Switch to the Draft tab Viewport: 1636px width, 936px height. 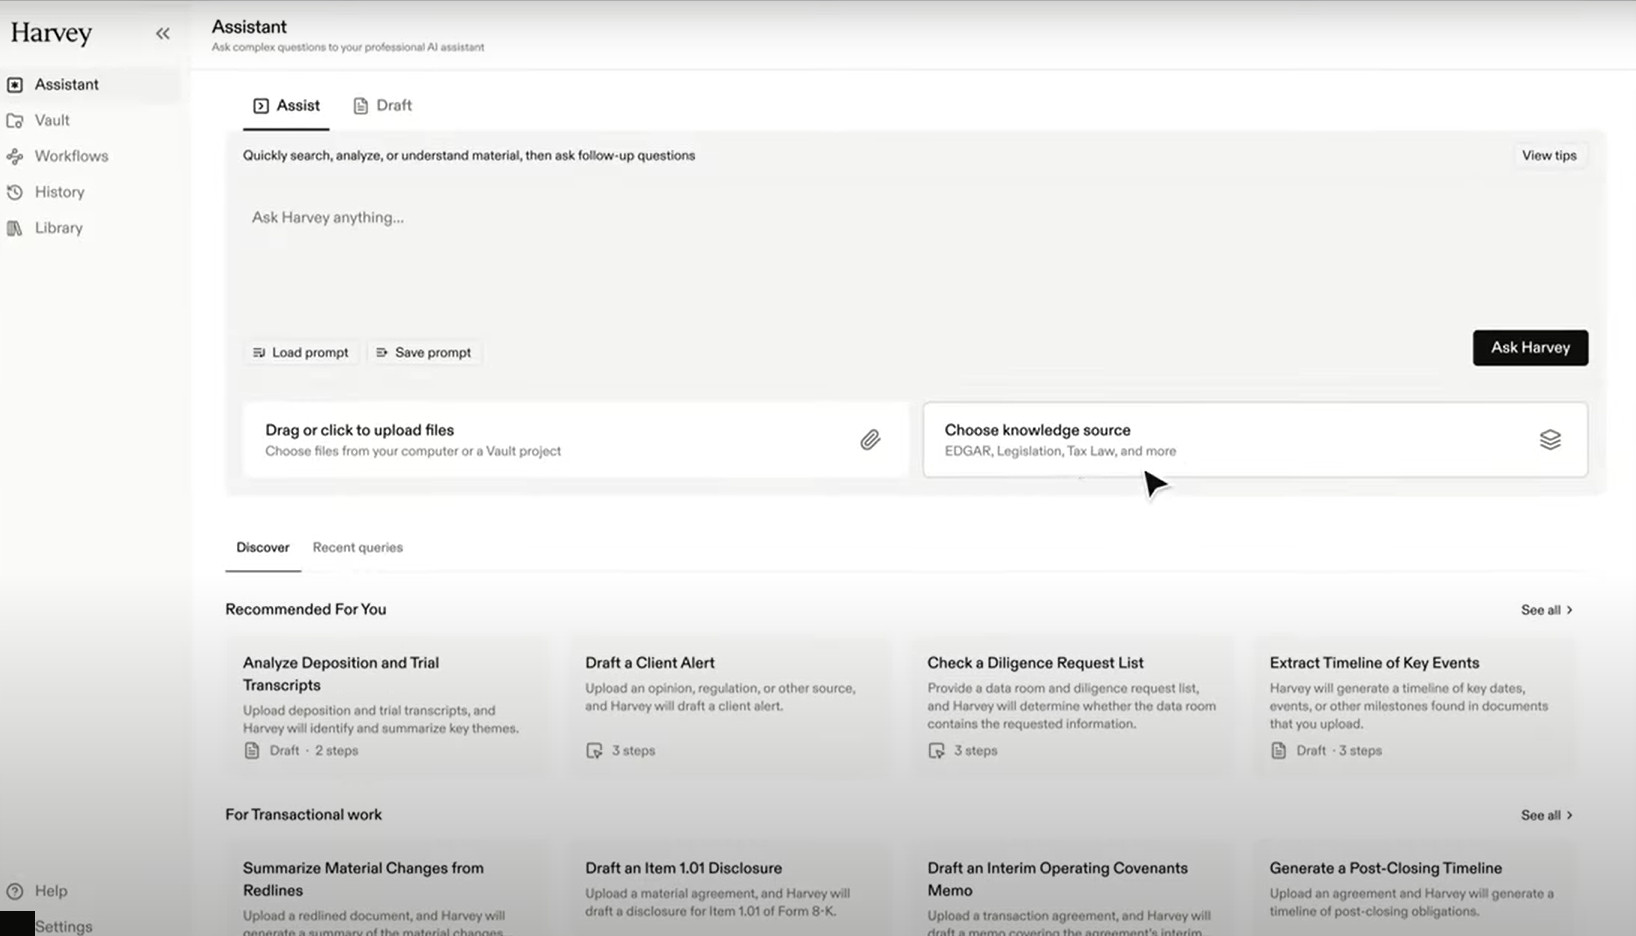(x=382, y=106)
